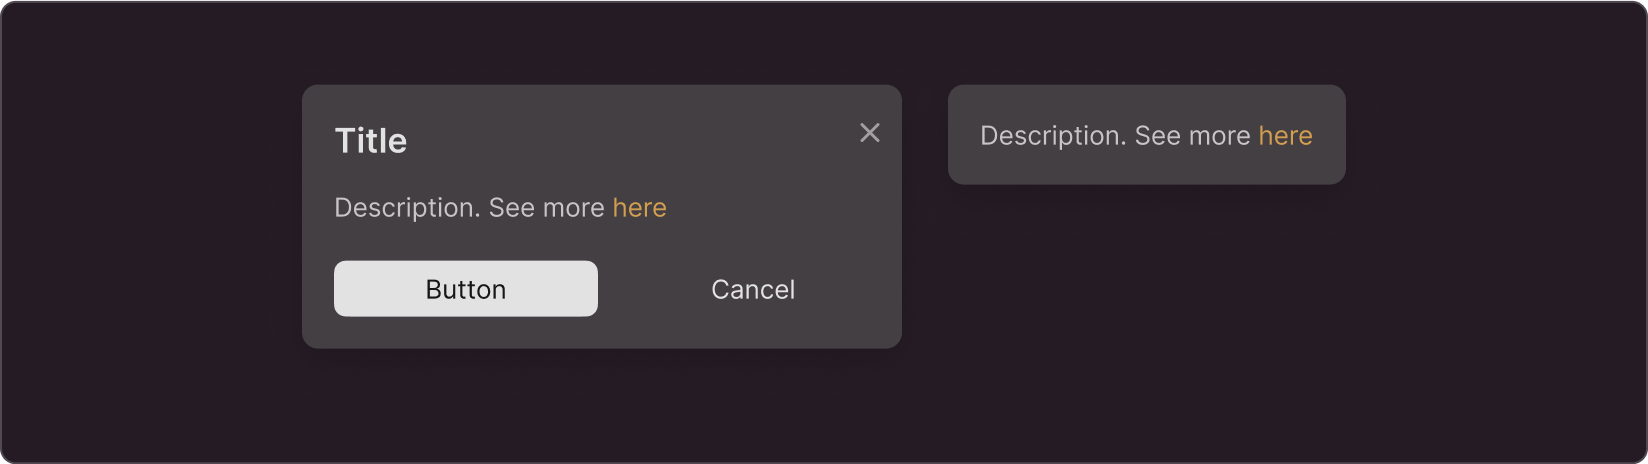Click the dark backdrop underneath the Title dialog
The width and height of the screenshot is (1648, 464).
(x=602, y=405)
